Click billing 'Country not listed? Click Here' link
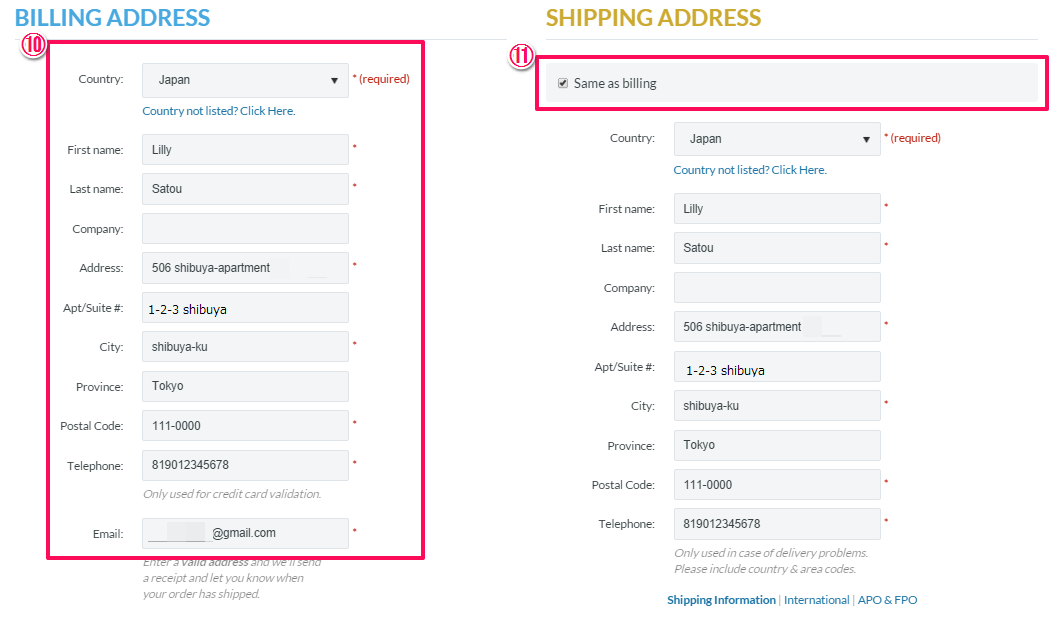 (x=219, y=111)
